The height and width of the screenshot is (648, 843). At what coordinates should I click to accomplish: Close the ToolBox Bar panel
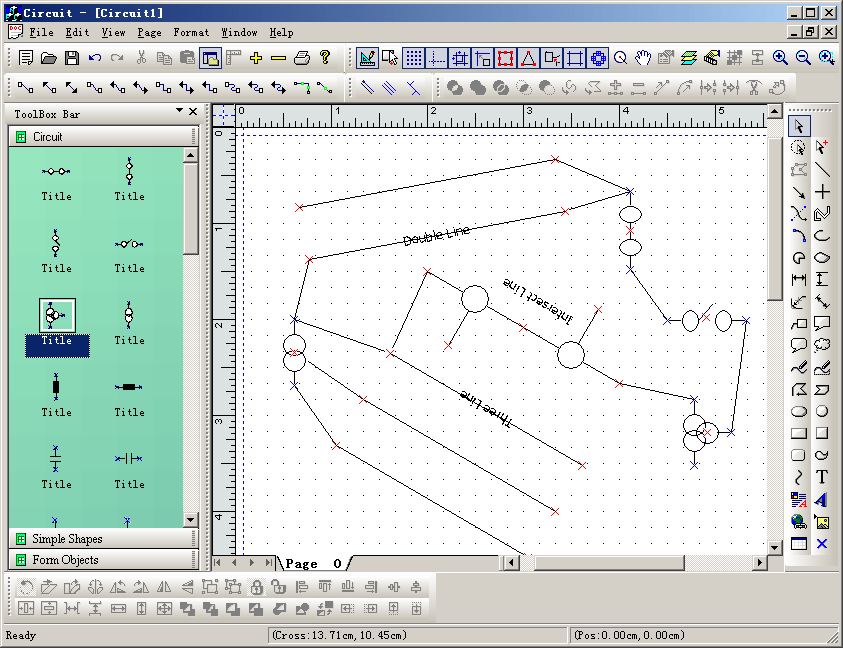(x=193, y=111)
